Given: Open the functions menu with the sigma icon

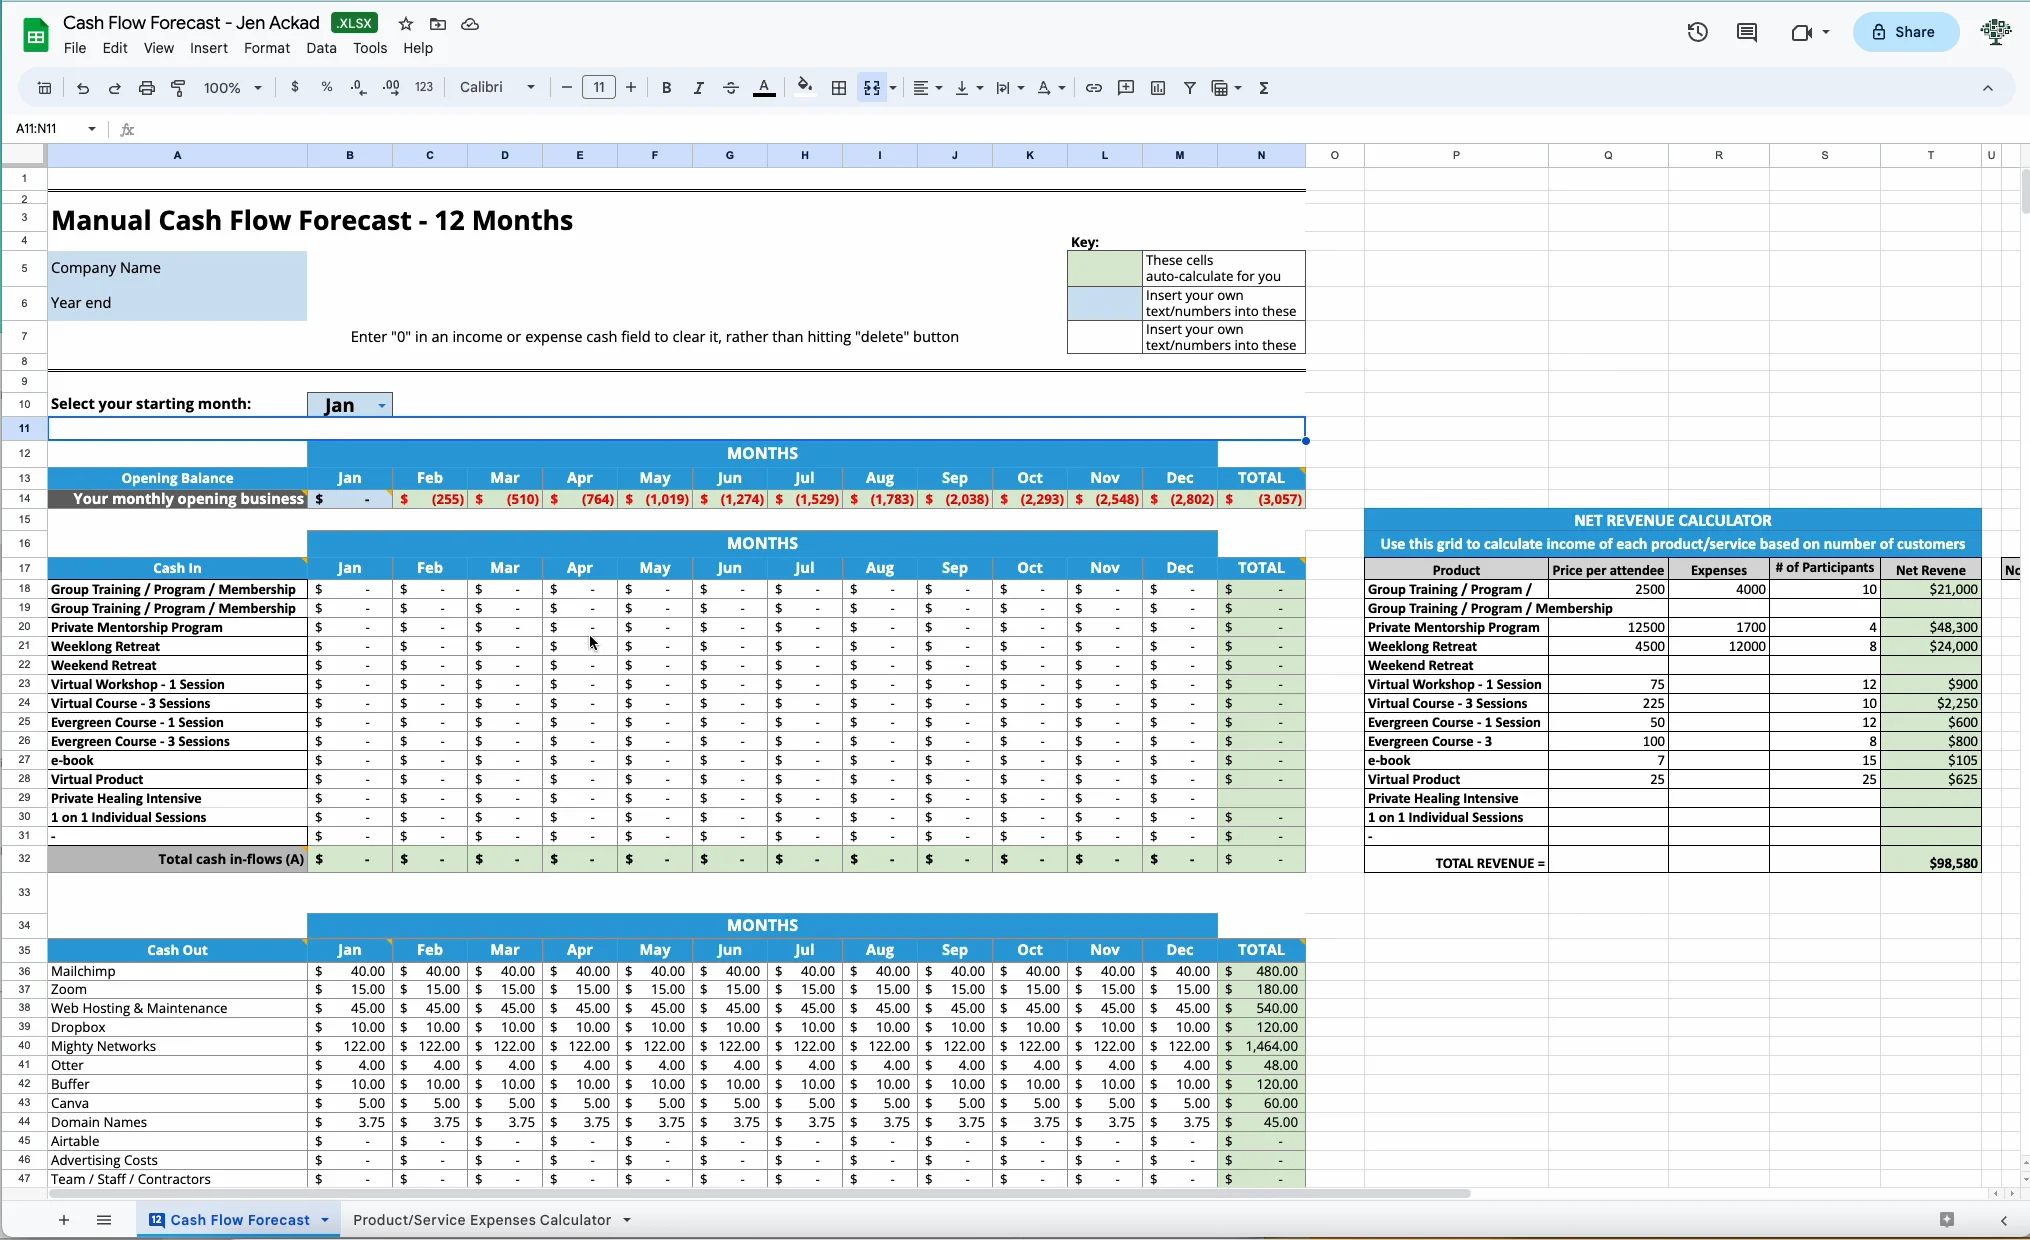Looking at the screenshot, I should 1263,88.
